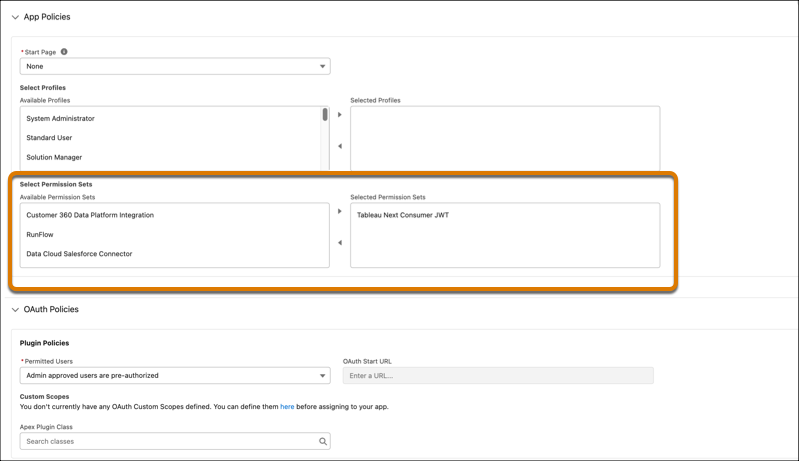Select Standard User profile
This screenshot has height=461, width=799.
tap(49, 138)
